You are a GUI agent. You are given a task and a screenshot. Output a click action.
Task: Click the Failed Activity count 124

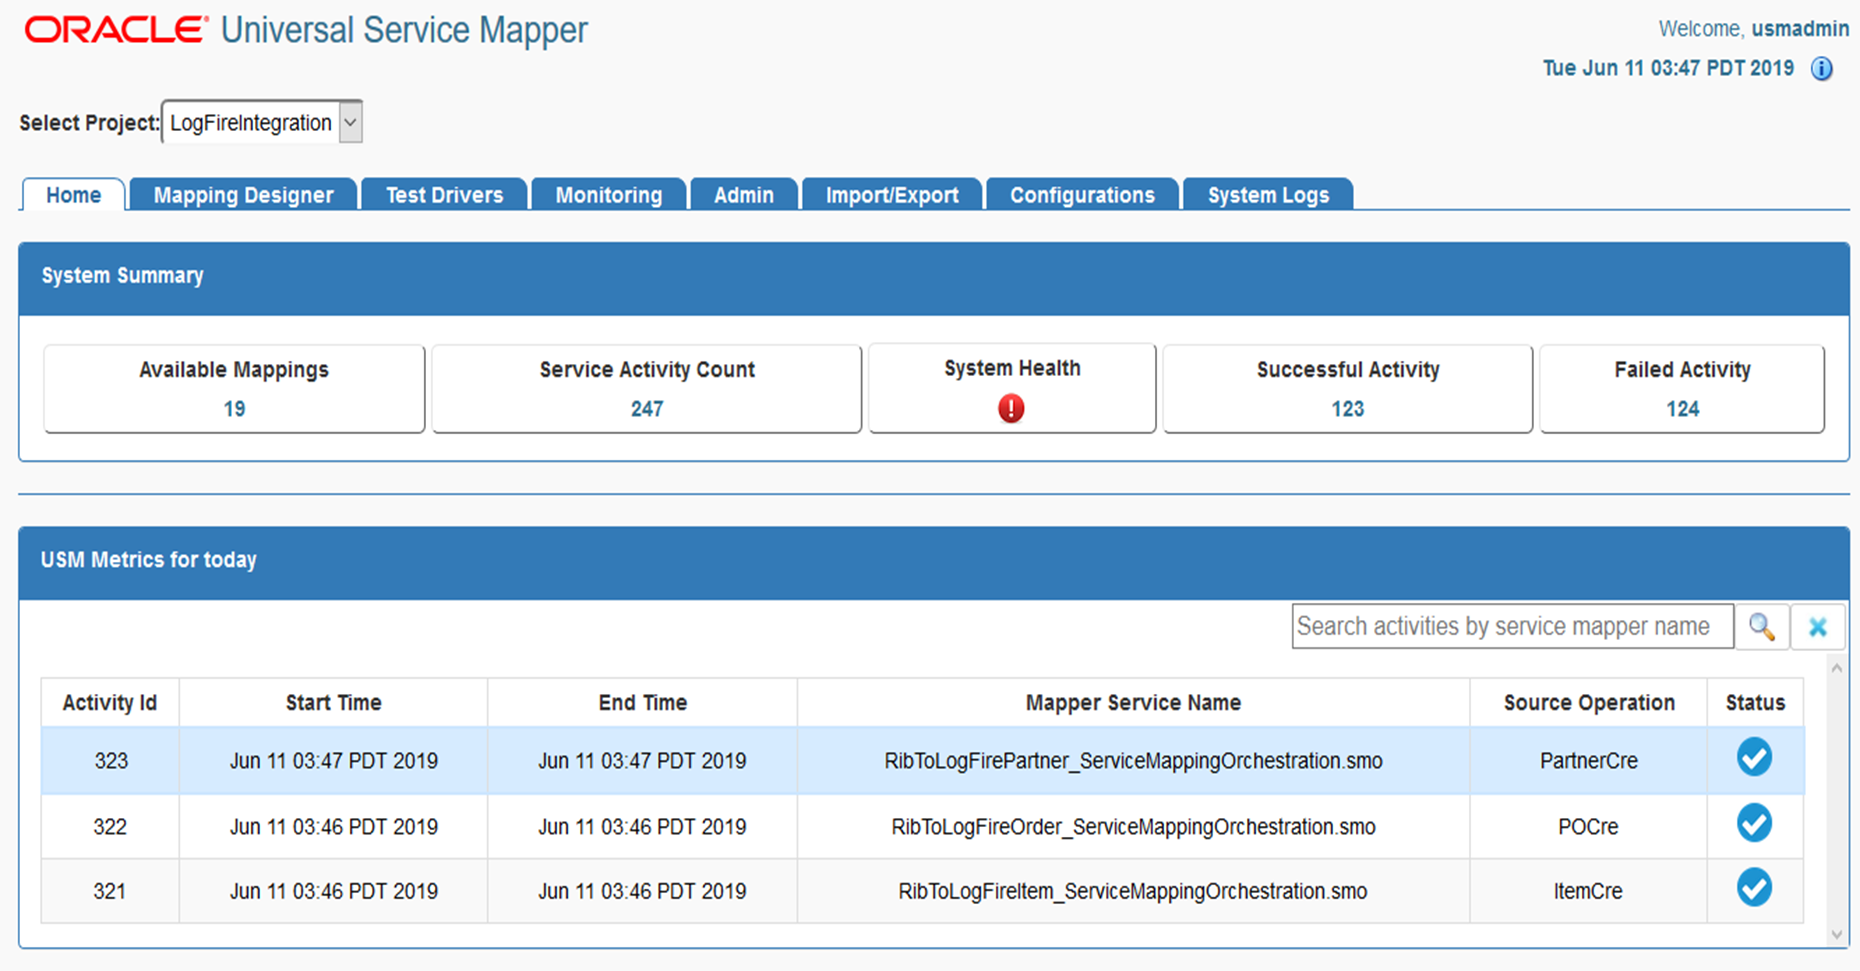click(x=1683, y=409)
